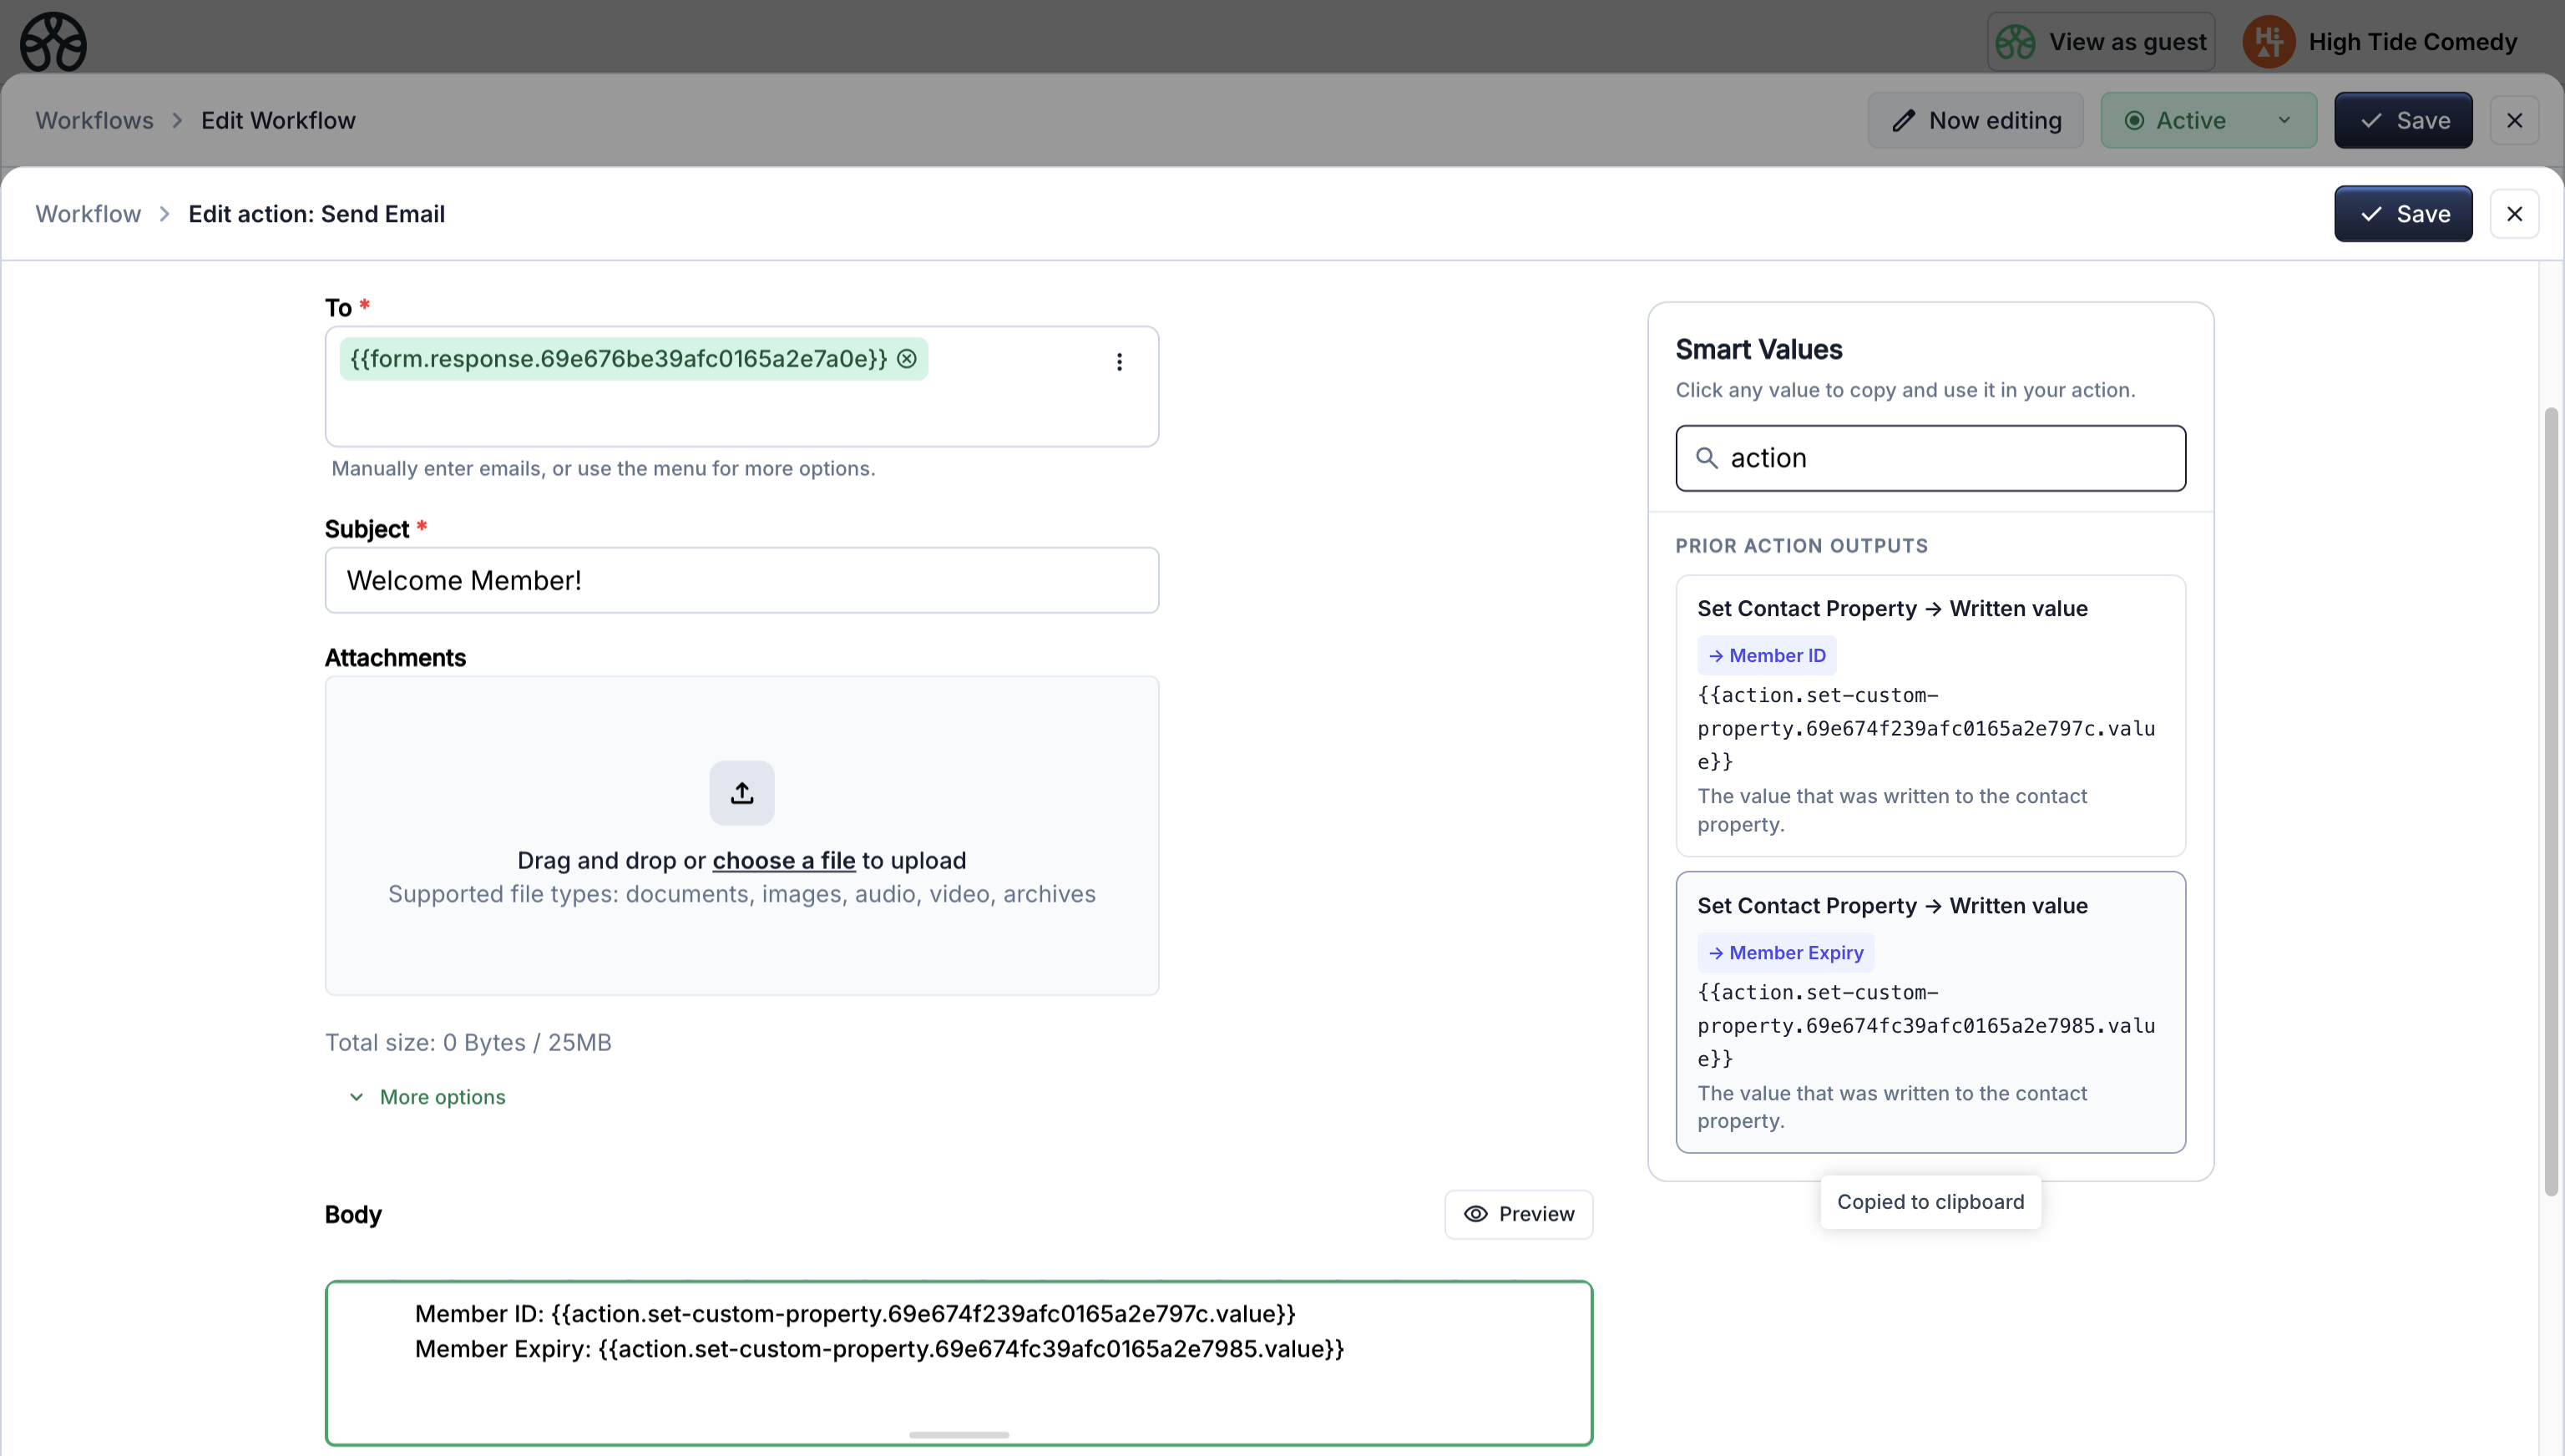Click the search magnifier in Smart Values
Image resolution: width=2565 pixels, height=1456 pixels.
(1707, 458)
